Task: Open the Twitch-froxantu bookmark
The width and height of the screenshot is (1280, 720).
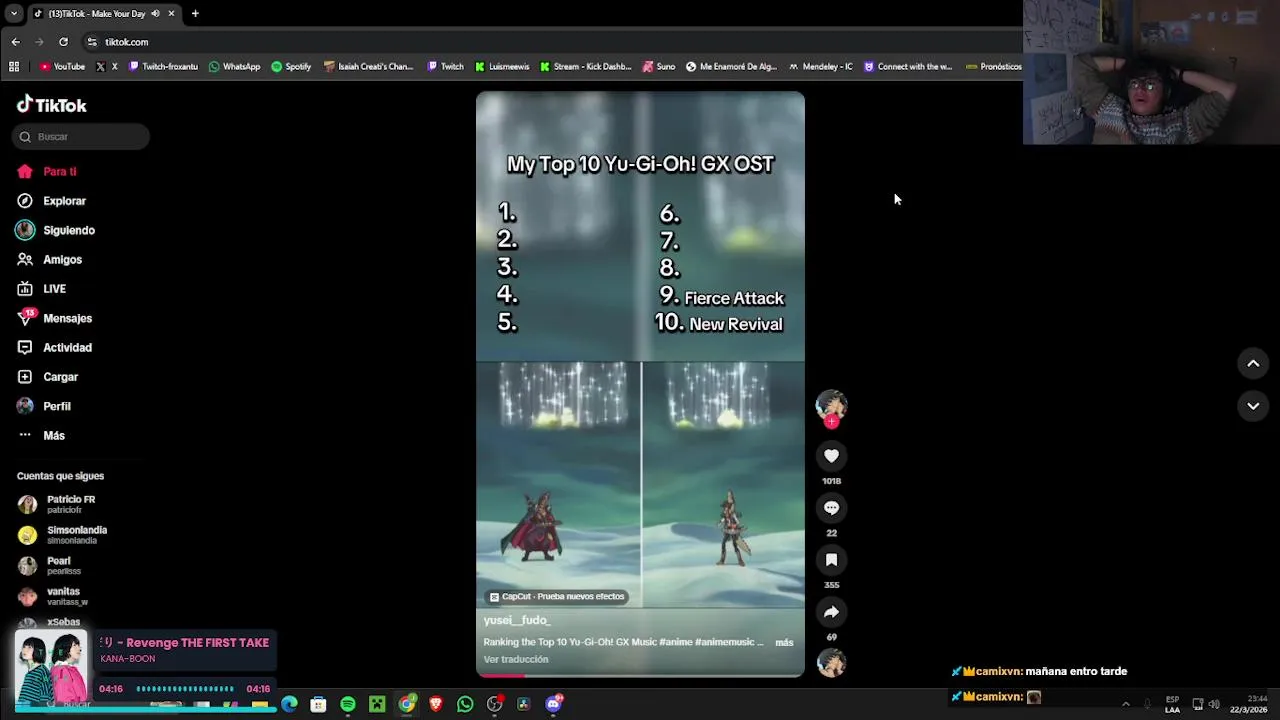Action: click(163, 67)
